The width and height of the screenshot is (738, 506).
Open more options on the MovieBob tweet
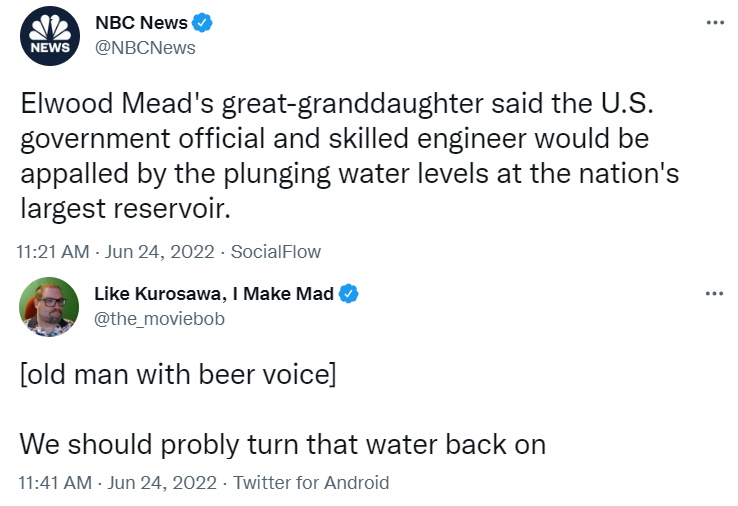pyautogui.click(x=714, y=293)
